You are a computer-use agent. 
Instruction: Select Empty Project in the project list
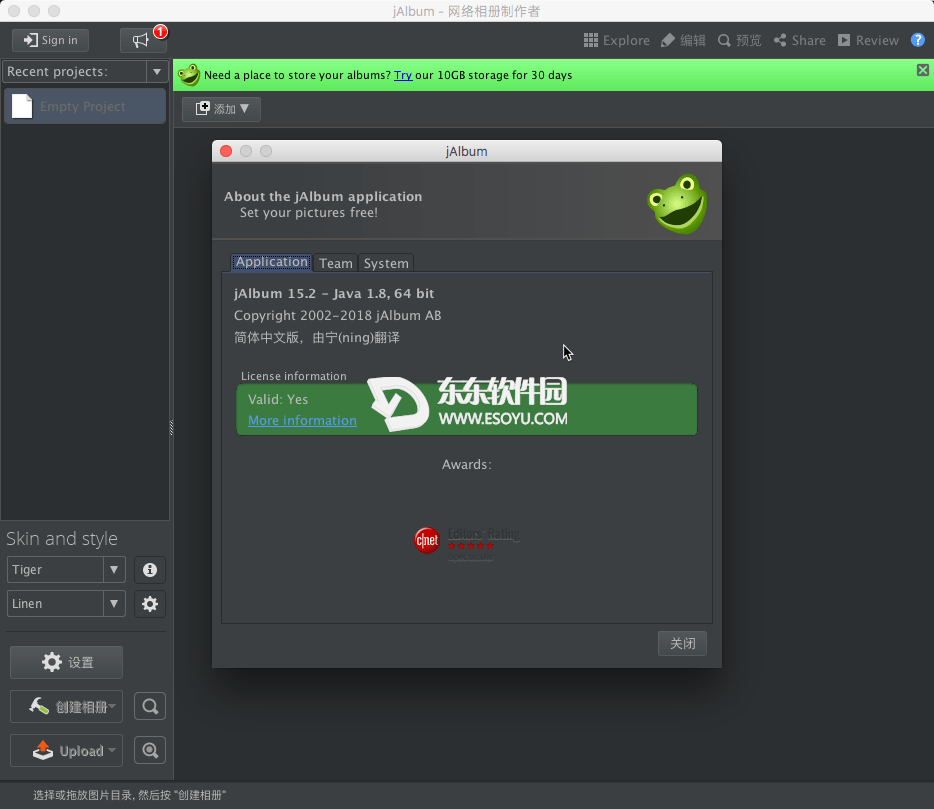coord(85,106)
